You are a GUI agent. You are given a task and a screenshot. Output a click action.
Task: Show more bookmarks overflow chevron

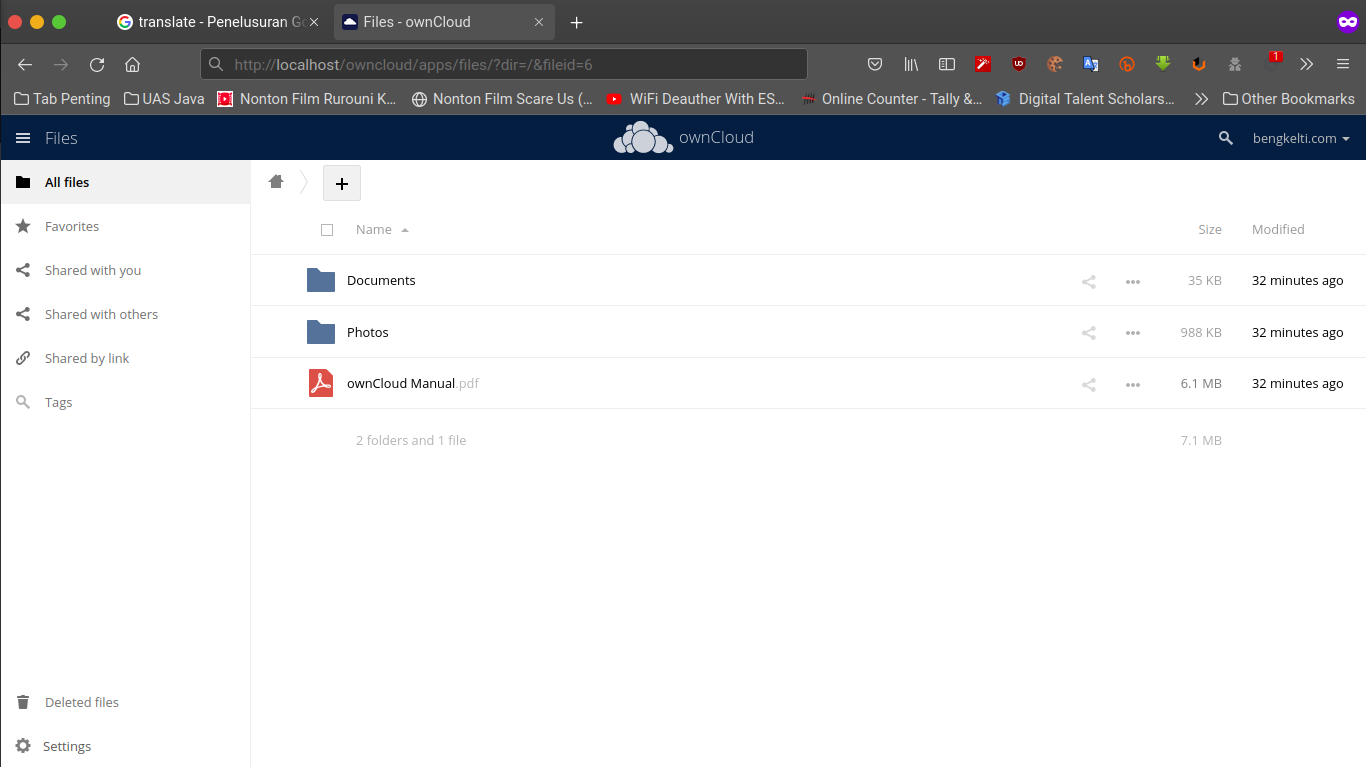click(1201, 98)
